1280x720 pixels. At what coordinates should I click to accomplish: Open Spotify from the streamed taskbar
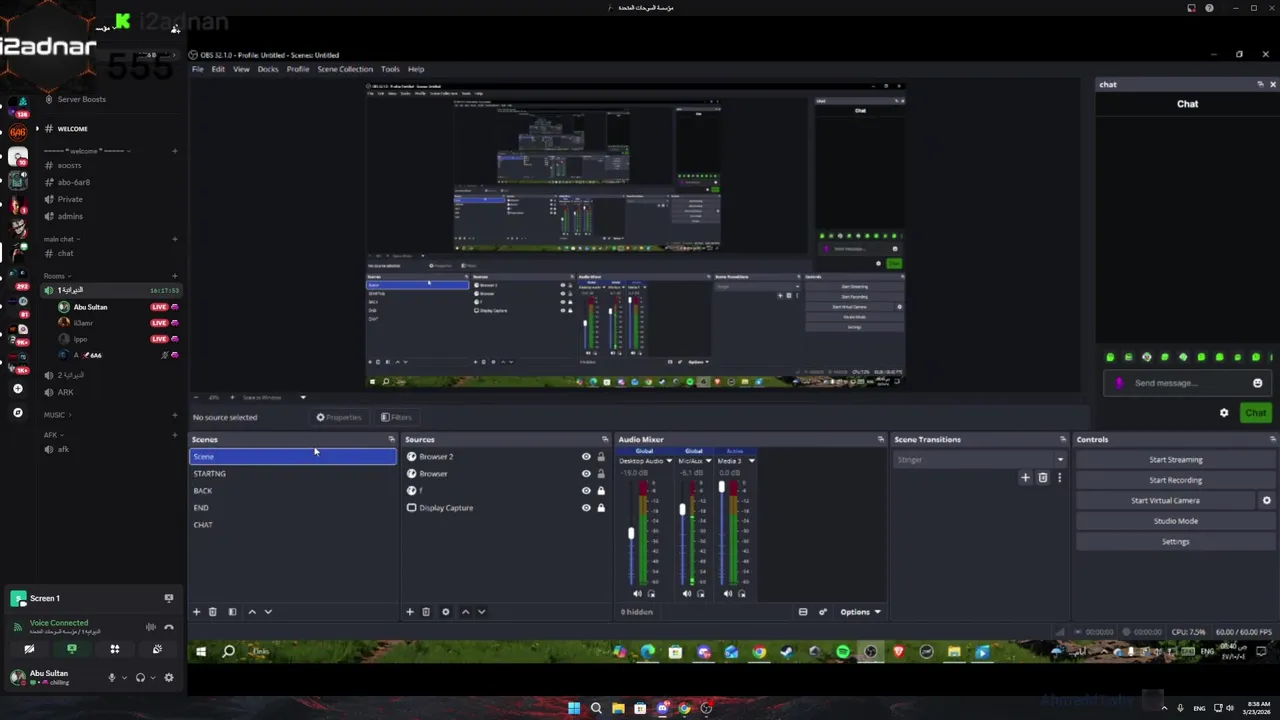point(843,652)
